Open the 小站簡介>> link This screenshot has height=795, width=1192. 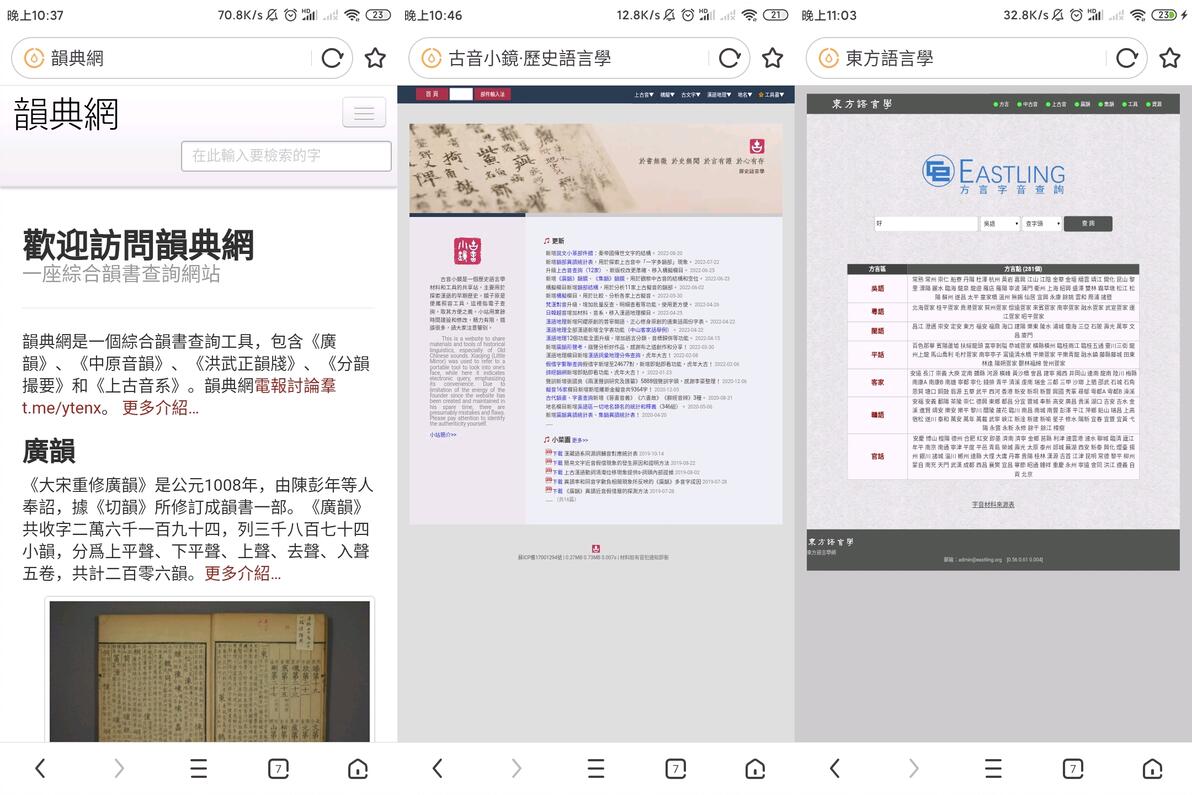tap(442, 435)
